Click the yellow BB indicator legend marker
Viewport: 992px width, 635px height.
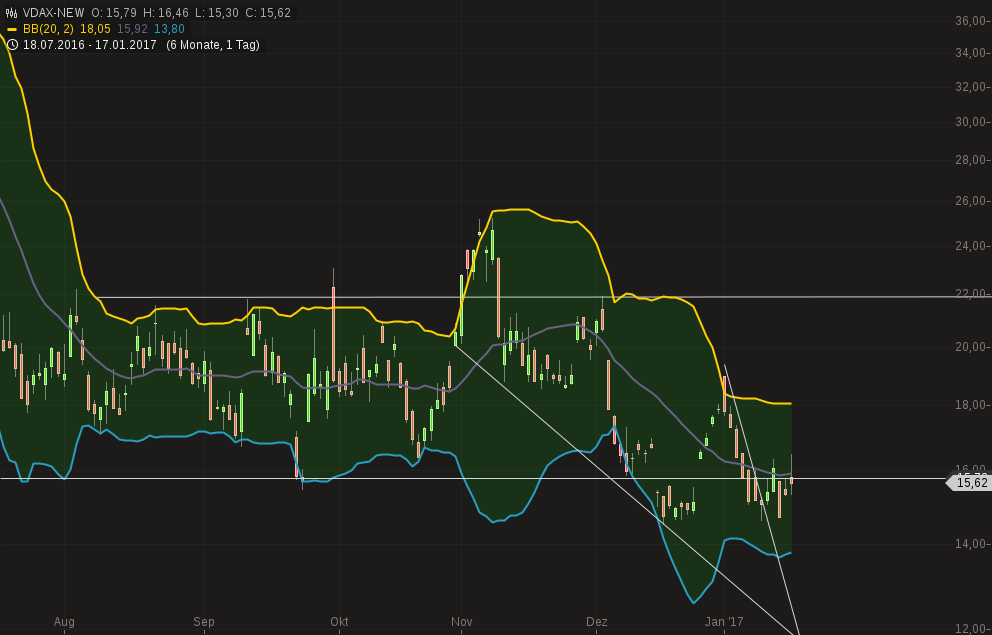click(x=12, y=29)
